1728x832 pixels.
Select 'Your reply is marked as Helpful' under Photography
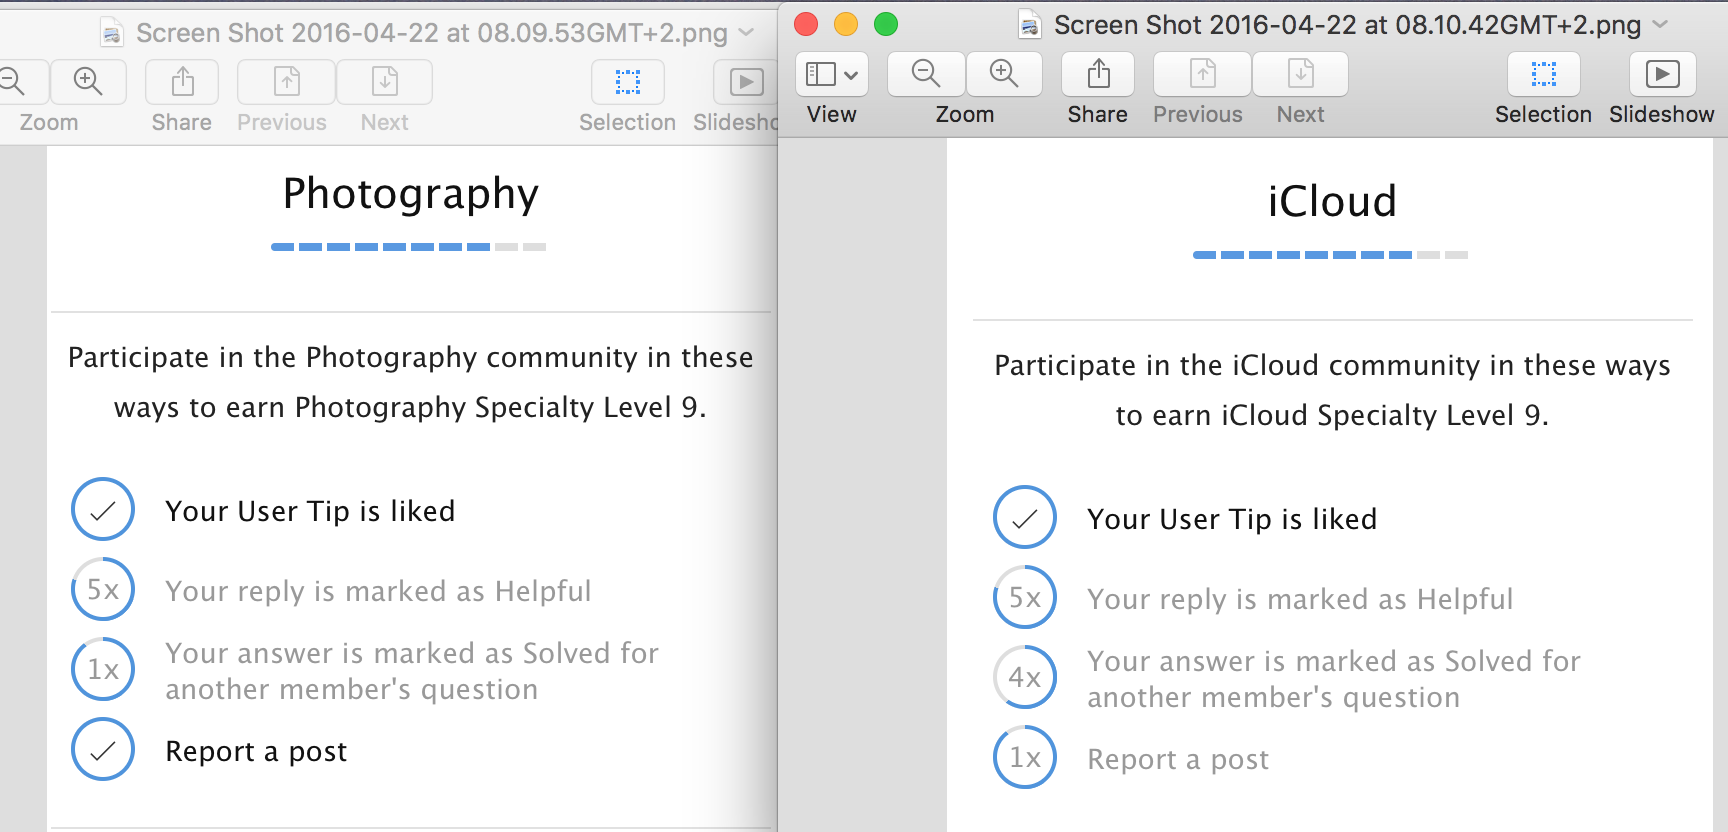point(378,591)
